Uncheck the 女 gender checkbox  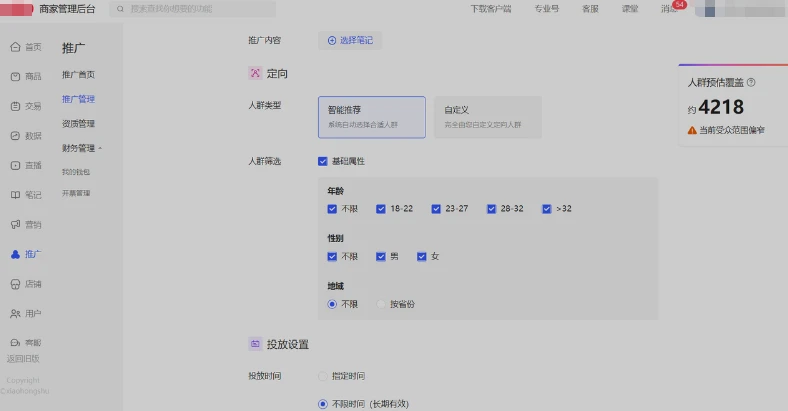pos(421,256)
